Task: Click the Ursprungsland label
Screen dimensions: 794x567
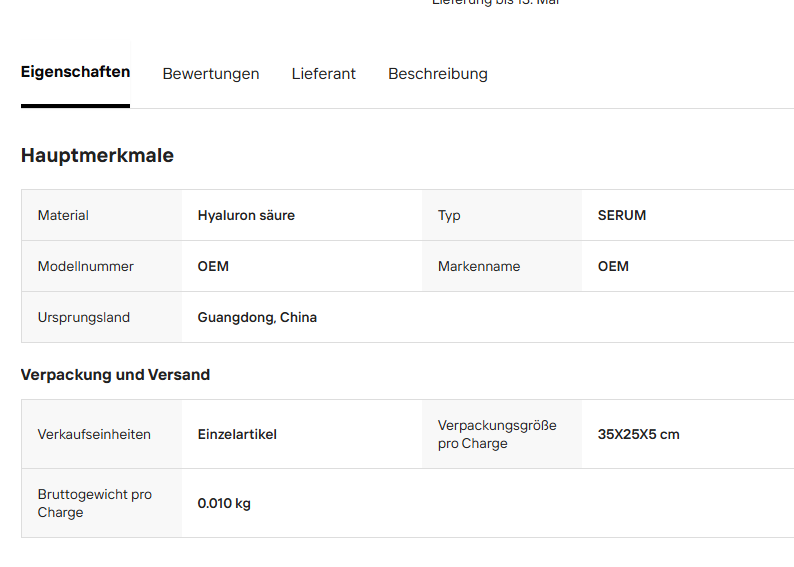Action: click(84, 317)
